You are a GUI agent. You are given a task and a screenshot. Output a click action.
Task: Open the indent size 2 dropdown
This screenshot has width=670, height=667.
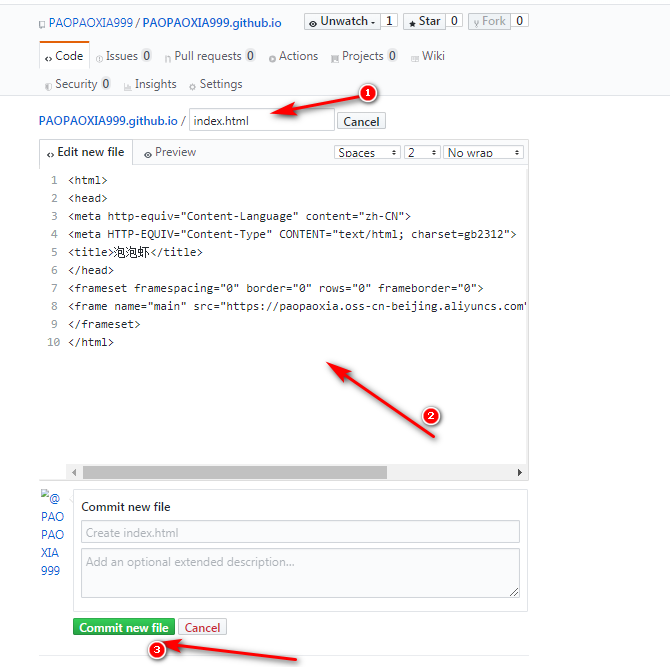click(x=422, y=153)
